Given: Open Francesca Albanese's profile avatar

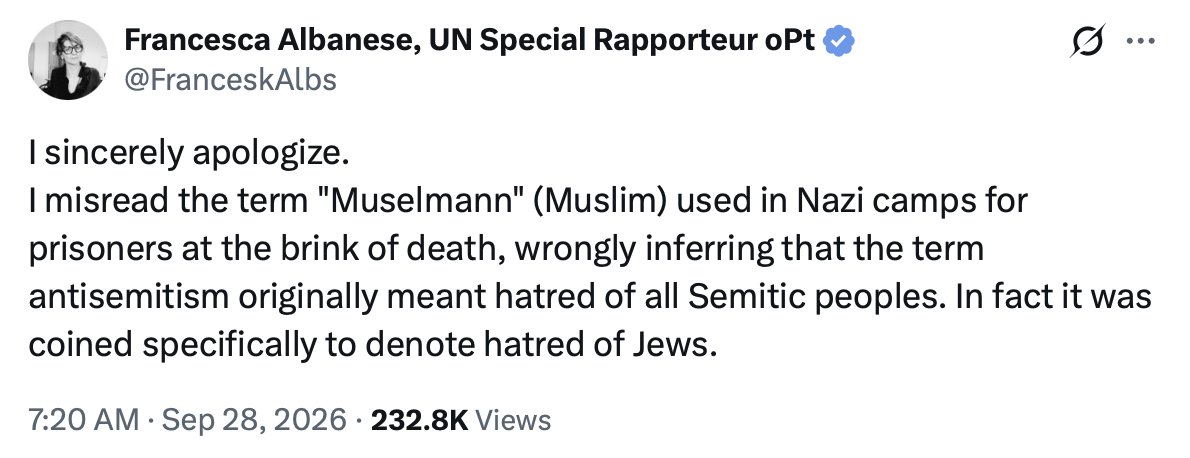Looking at the screenshot, I should (68, 59).
